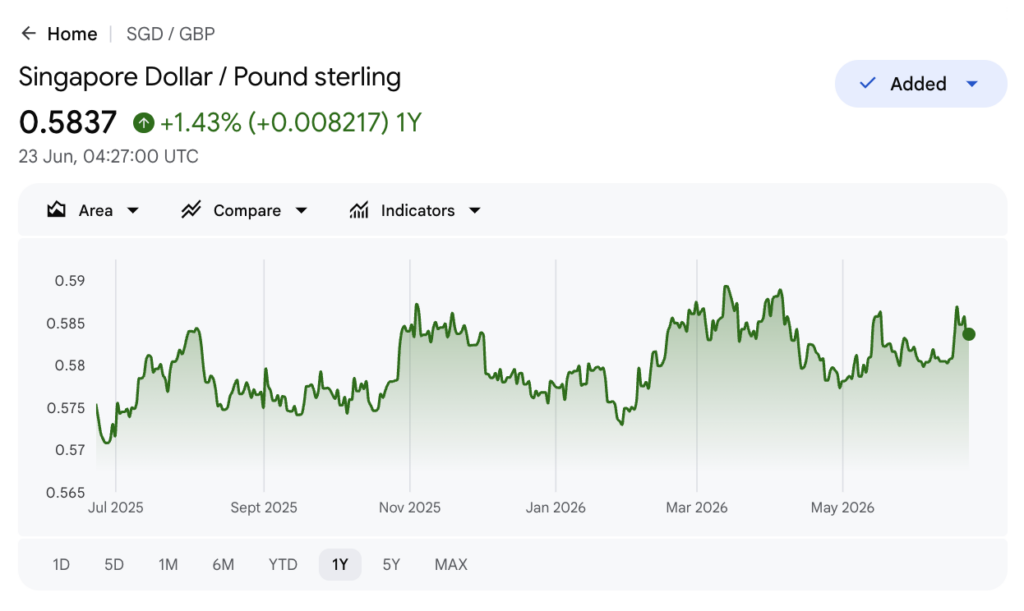Click the Indicators chart icon

tap(359, 210)
